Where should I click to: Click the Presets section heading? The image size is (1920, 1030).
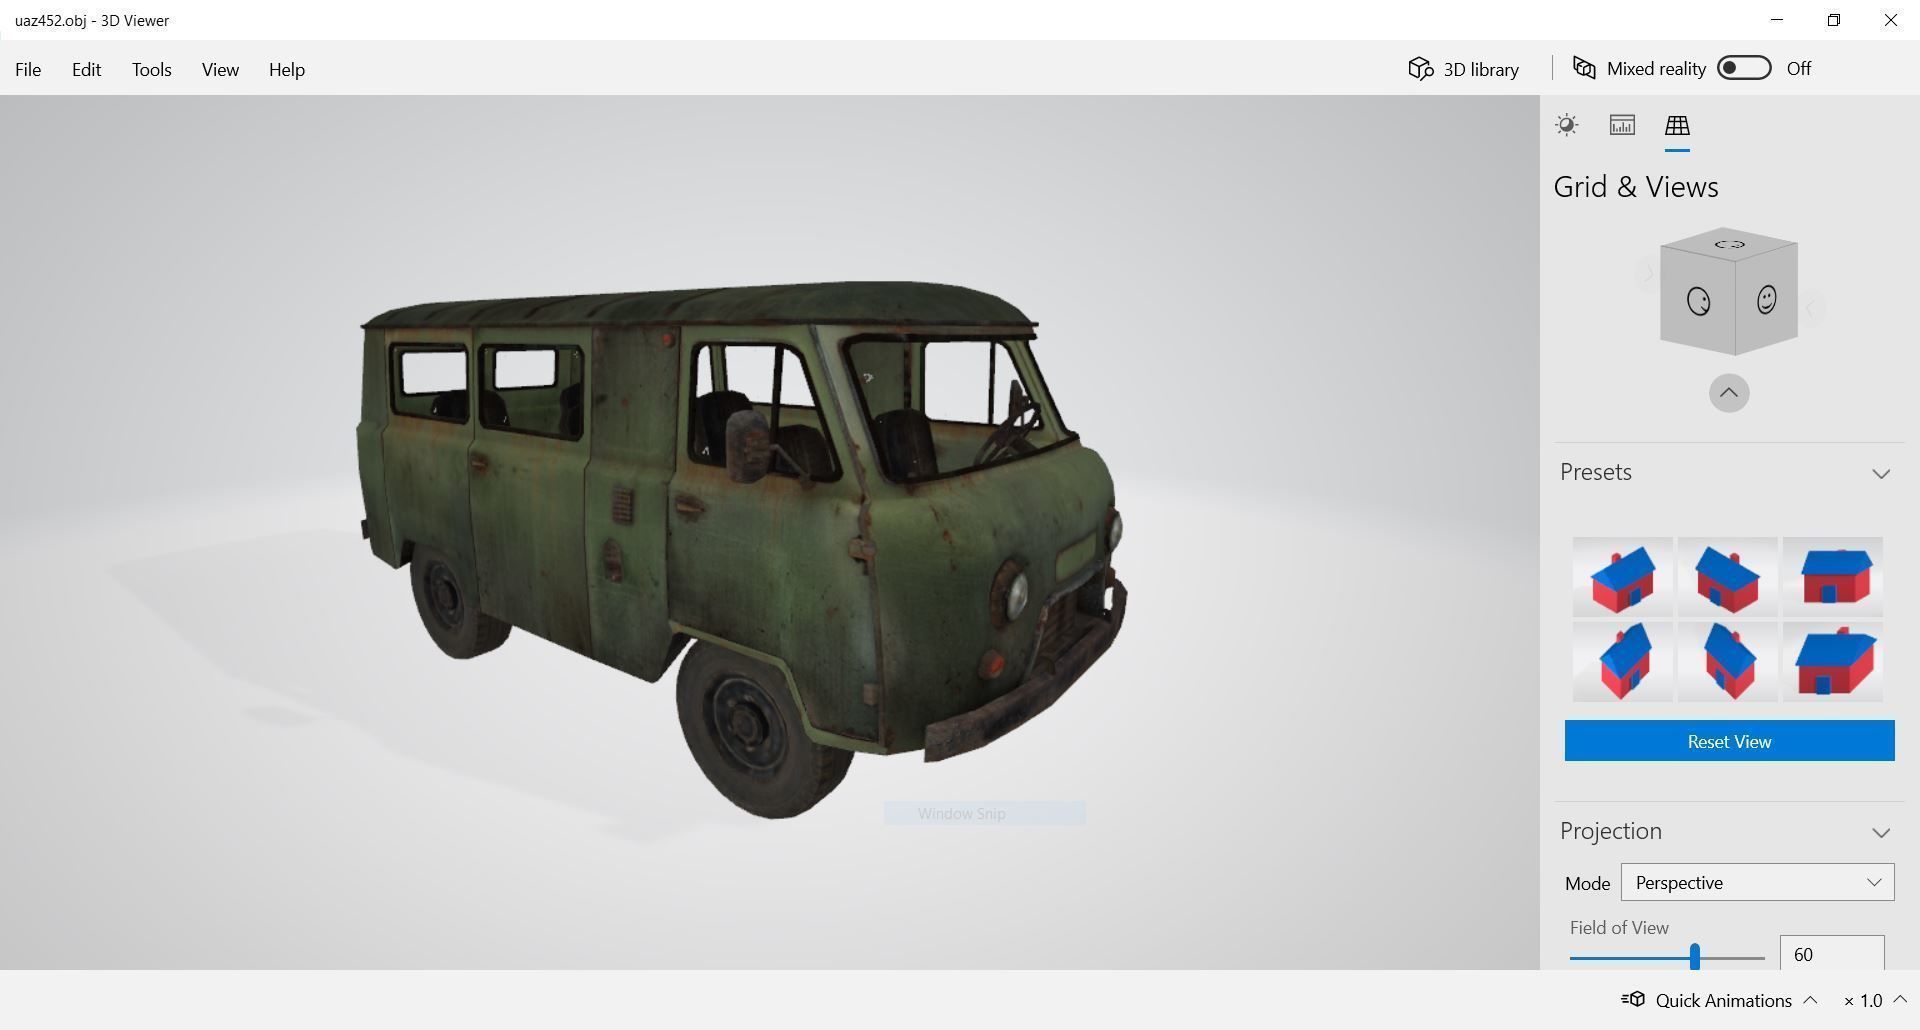click(1596, 472)
